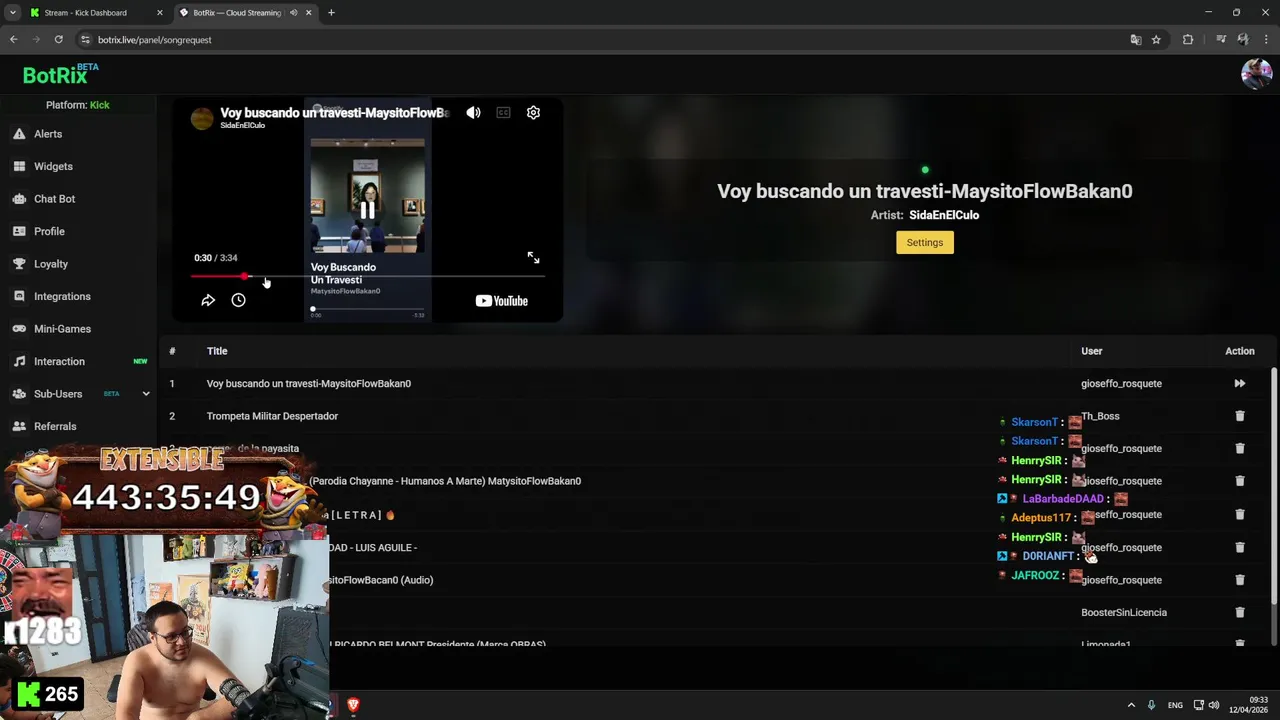
Task: Seek on the video progress bar
Action: coord(367,276)
